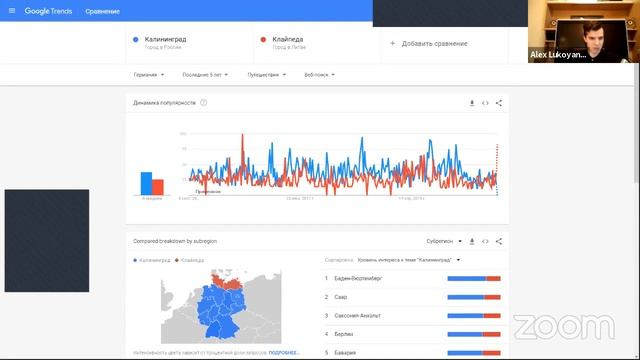Select the Баден-Вюртемберг row
This screenshot has height=360, width=640.
[413, 278]
